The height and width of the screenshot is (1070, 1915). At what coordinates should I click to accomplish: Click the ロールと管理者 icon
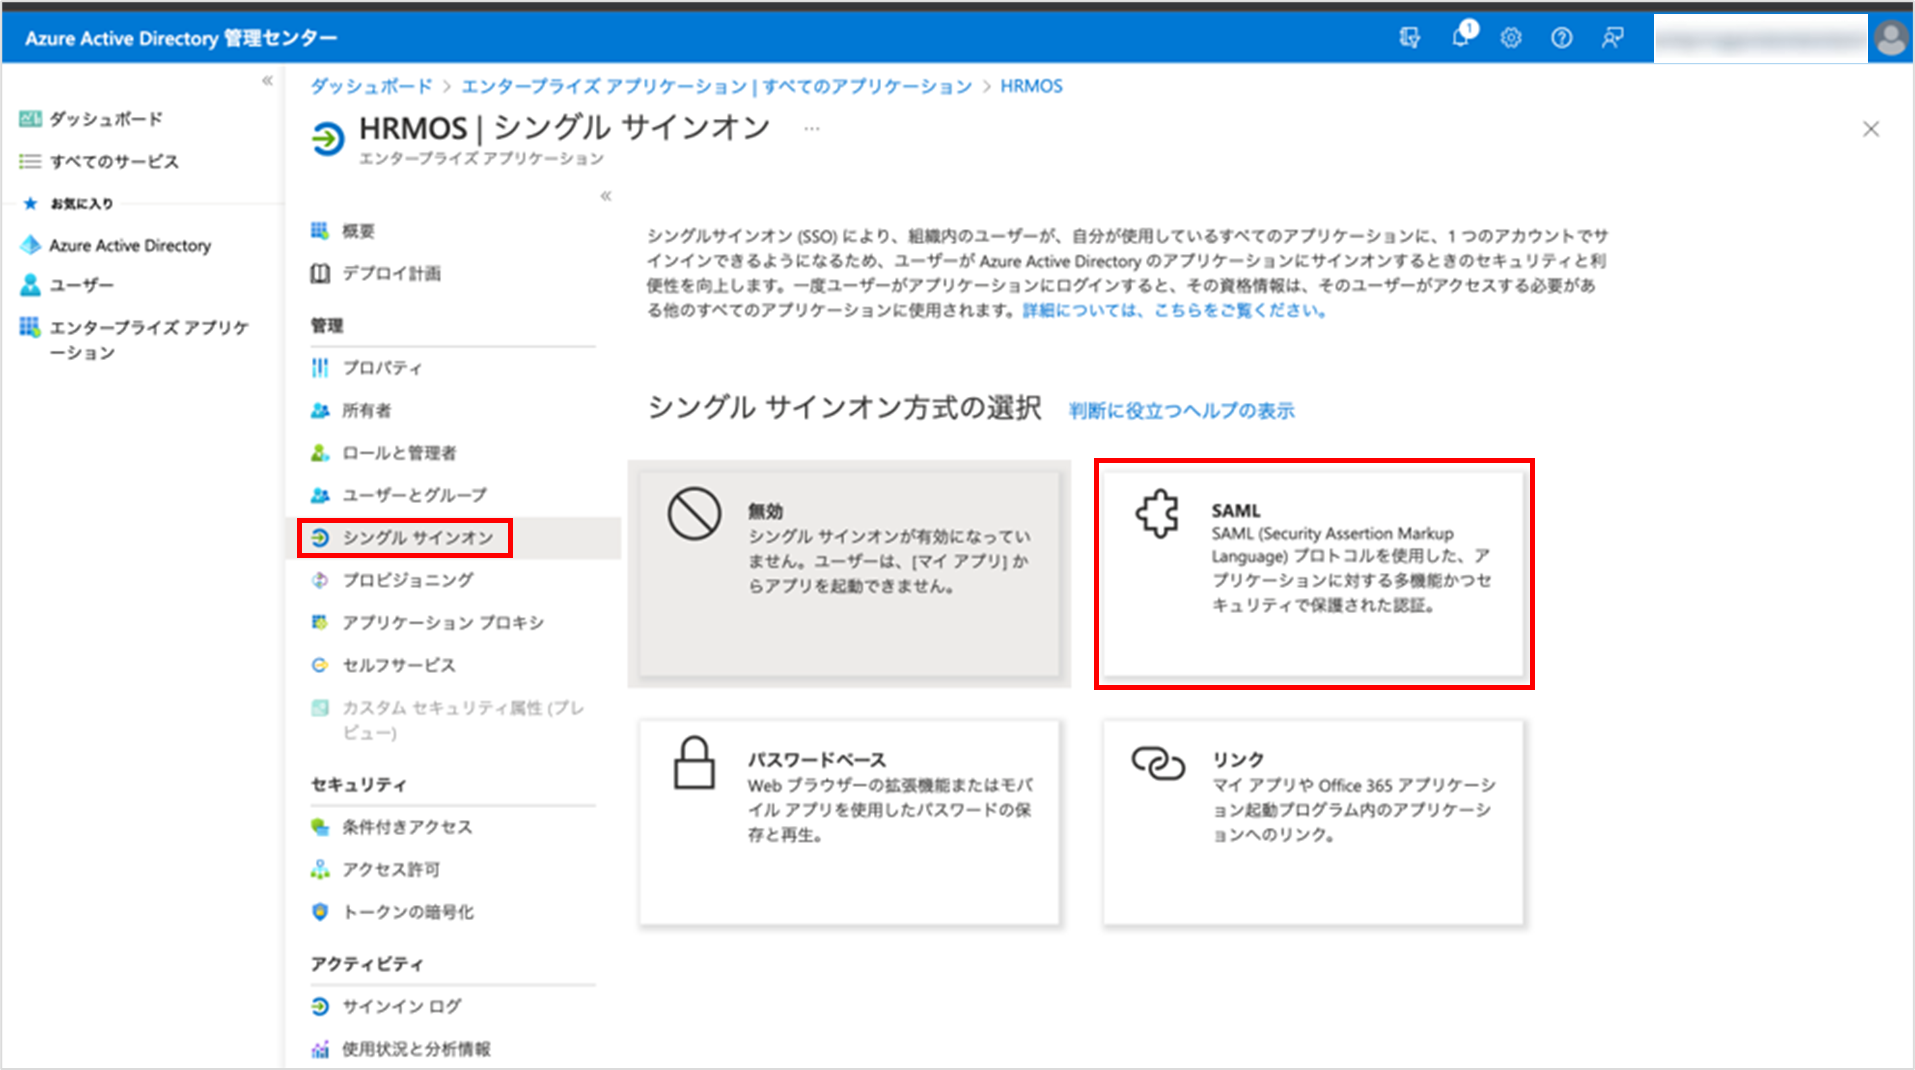[320, 453]
